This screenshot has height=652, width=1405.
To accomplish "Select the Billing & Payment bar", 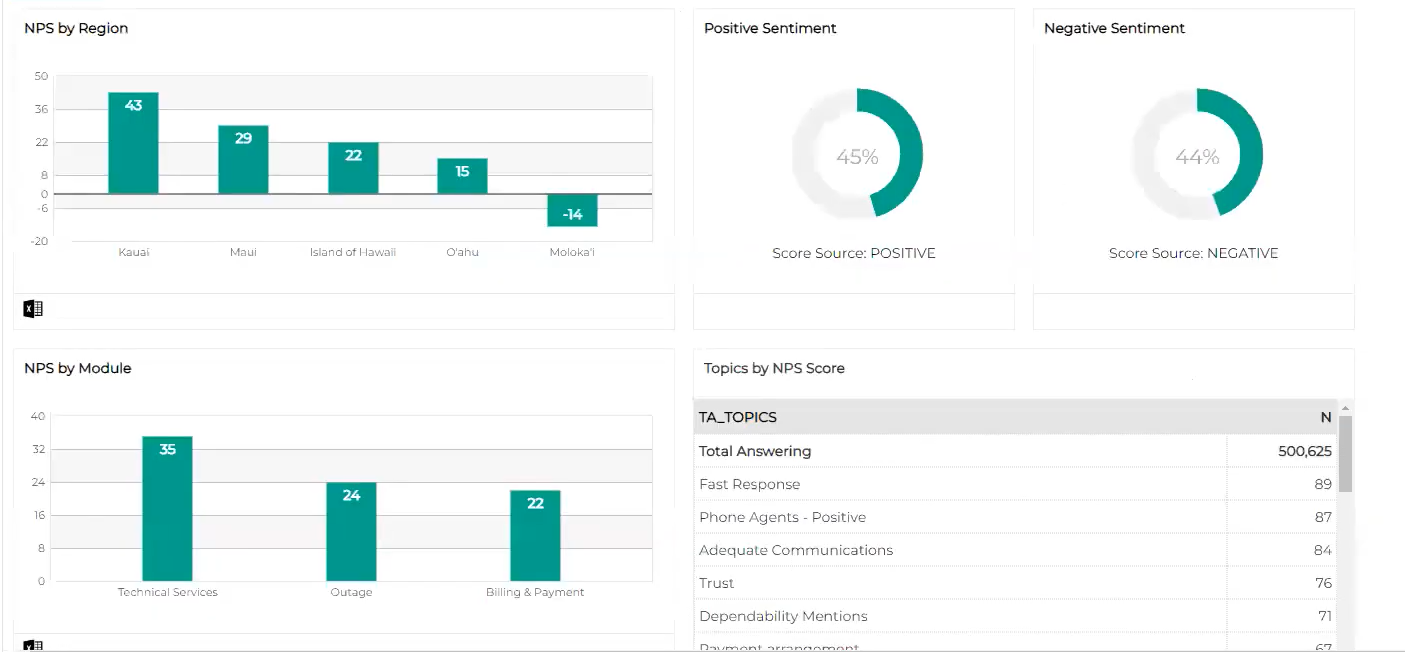I will [535, 535].
